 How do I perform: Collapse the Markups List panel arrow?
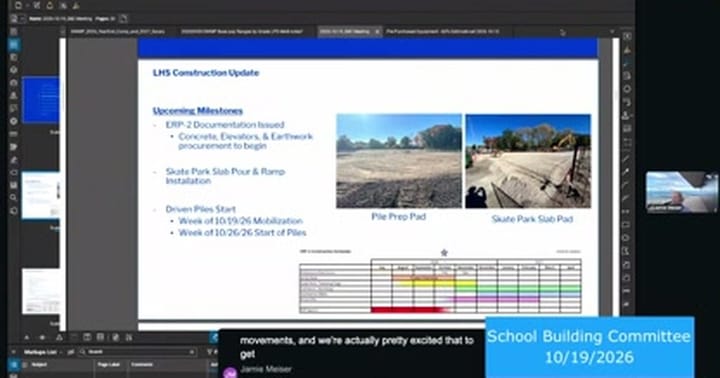pos(13,352)
